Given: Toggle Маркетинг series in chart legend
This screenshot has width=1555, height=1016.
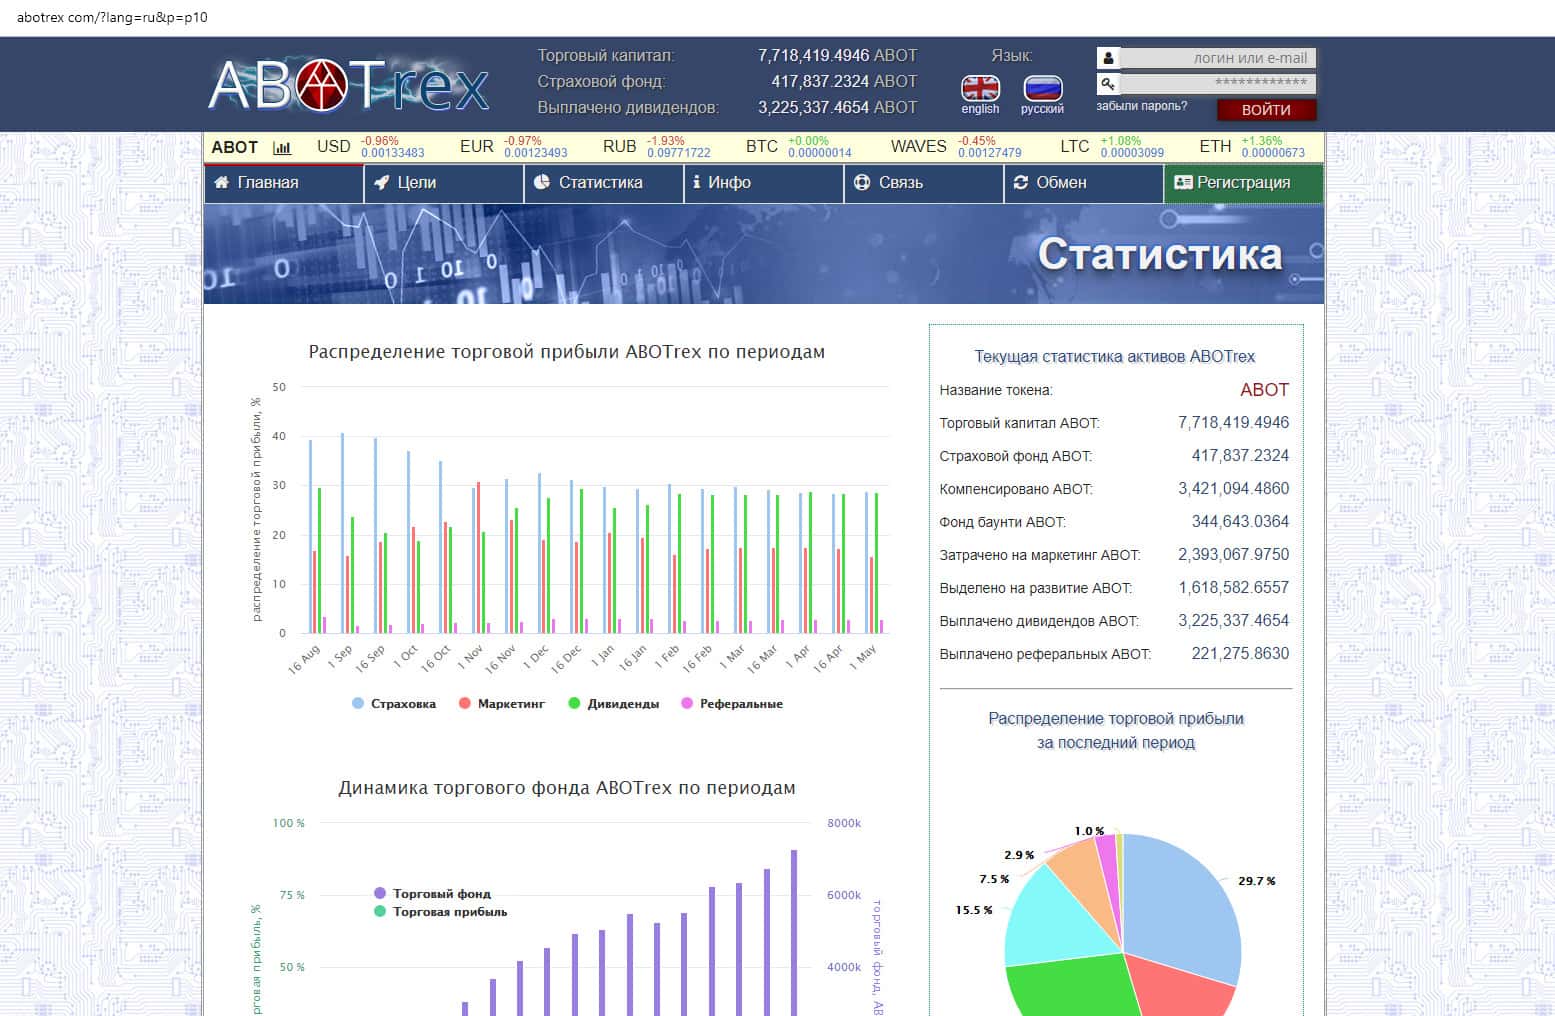Looking at the screenshot, I should pyautogui.click(x=501, y=704).
